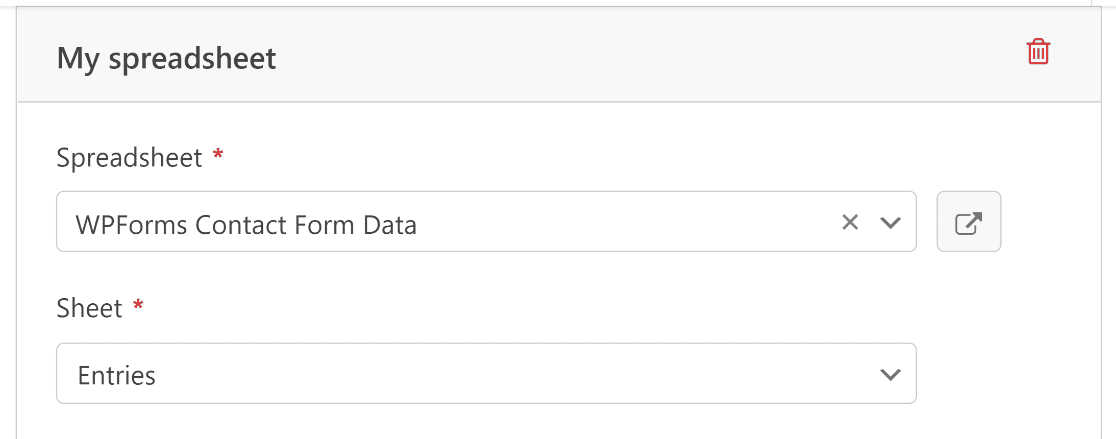Open the Spreadsheet select field
This screenshot has width=1116, height=439.
coord(486,221)
